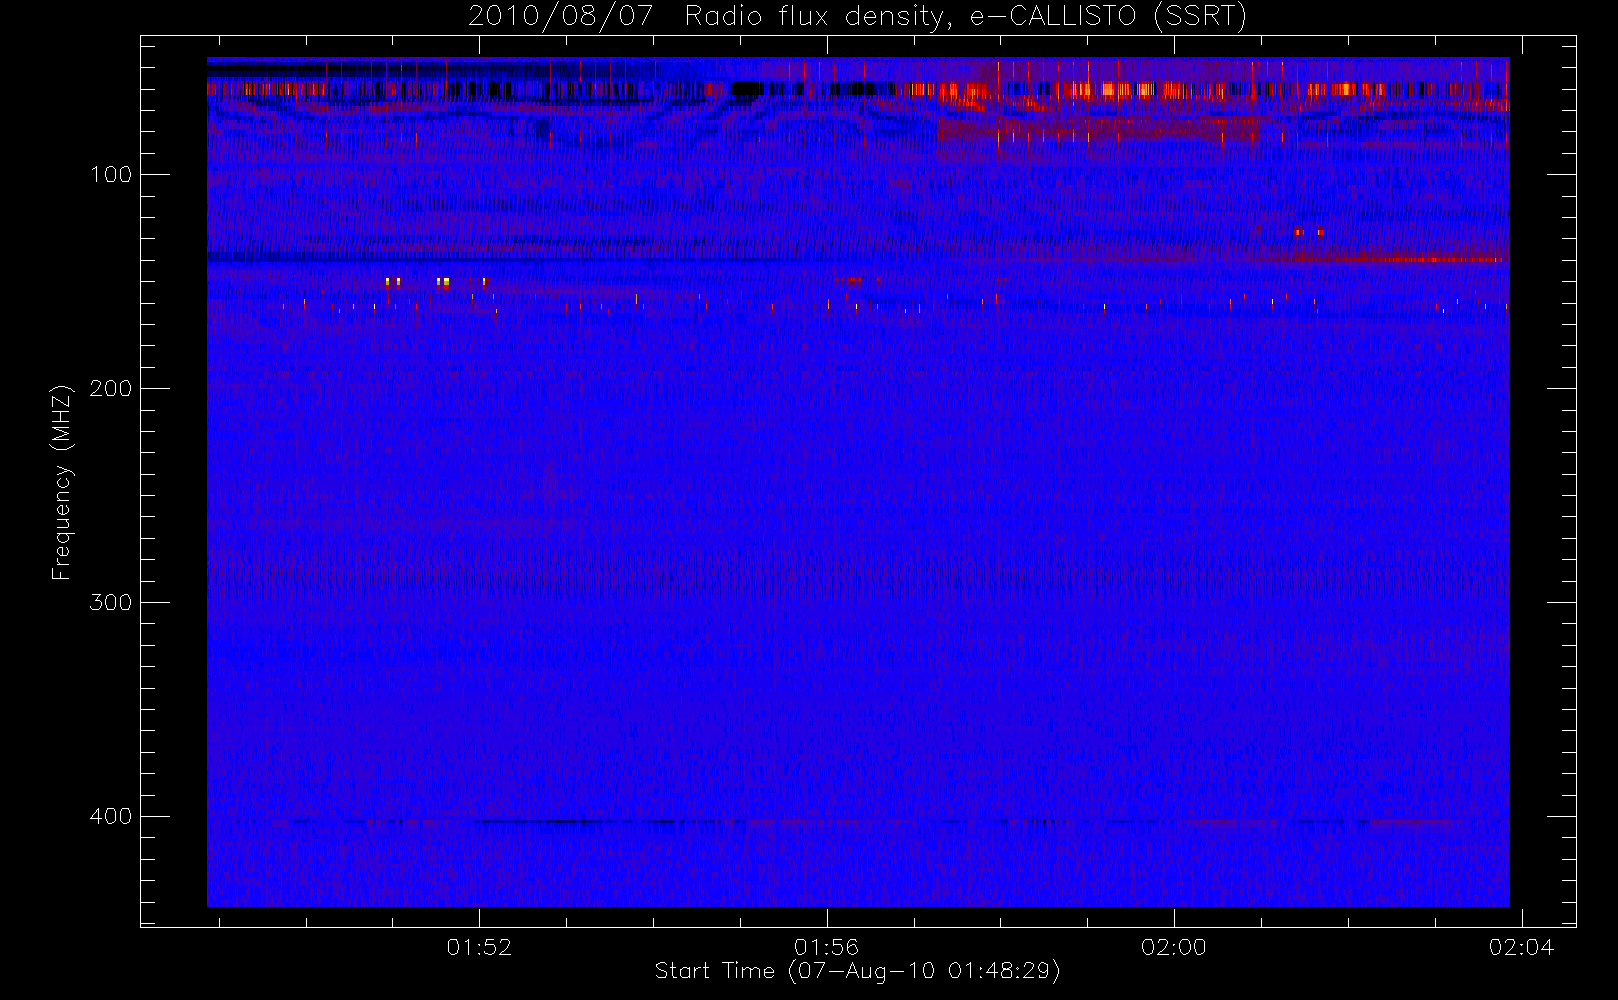
Task: Click the 'Frequency (MHz)' axis label
Action: (62, 482)
